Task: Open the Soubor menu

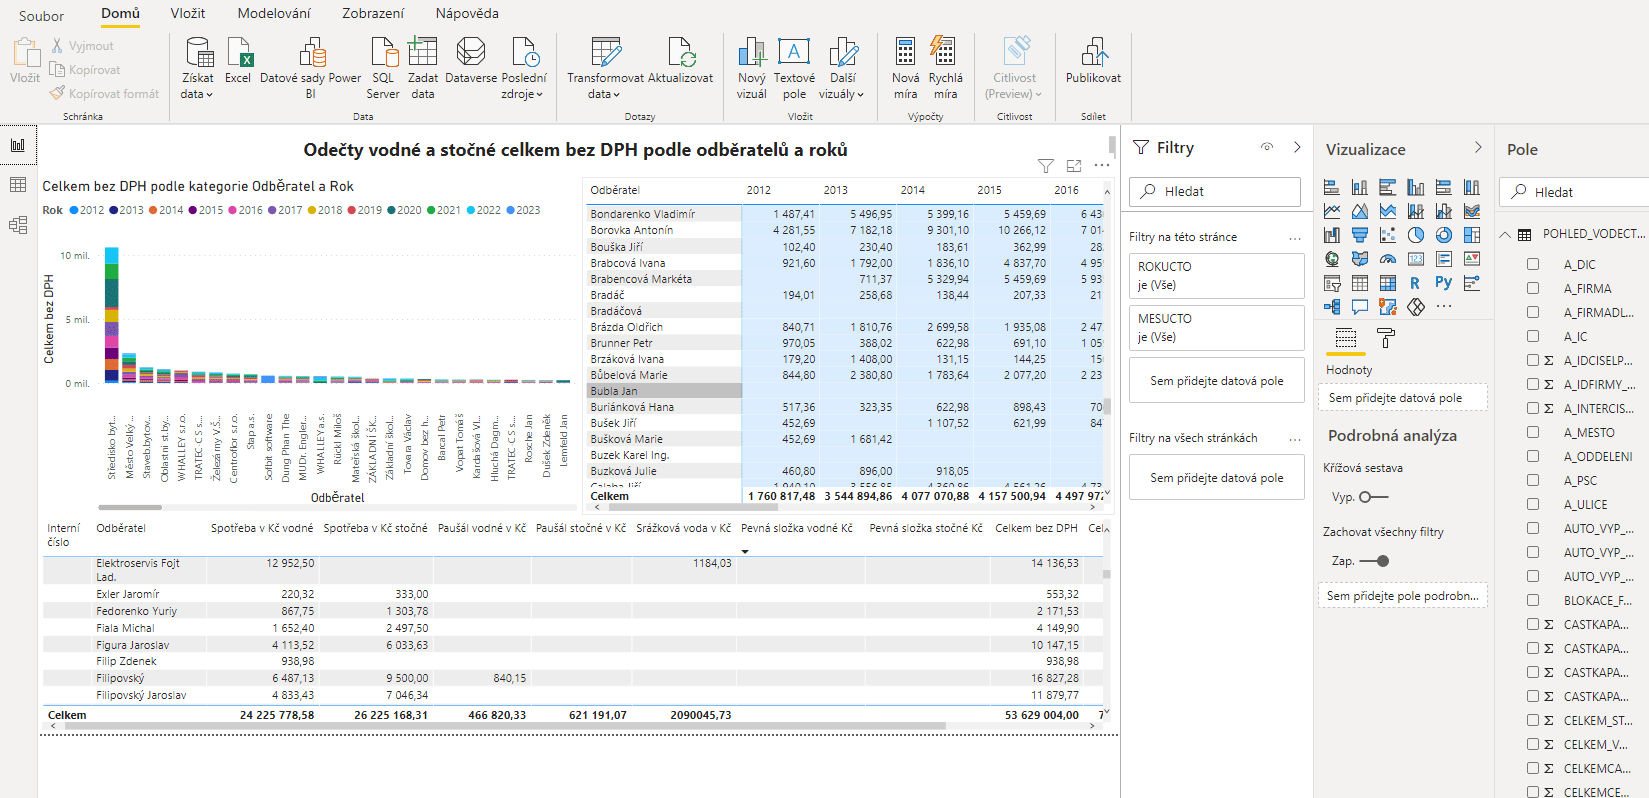Action: (x=41, y=15)
